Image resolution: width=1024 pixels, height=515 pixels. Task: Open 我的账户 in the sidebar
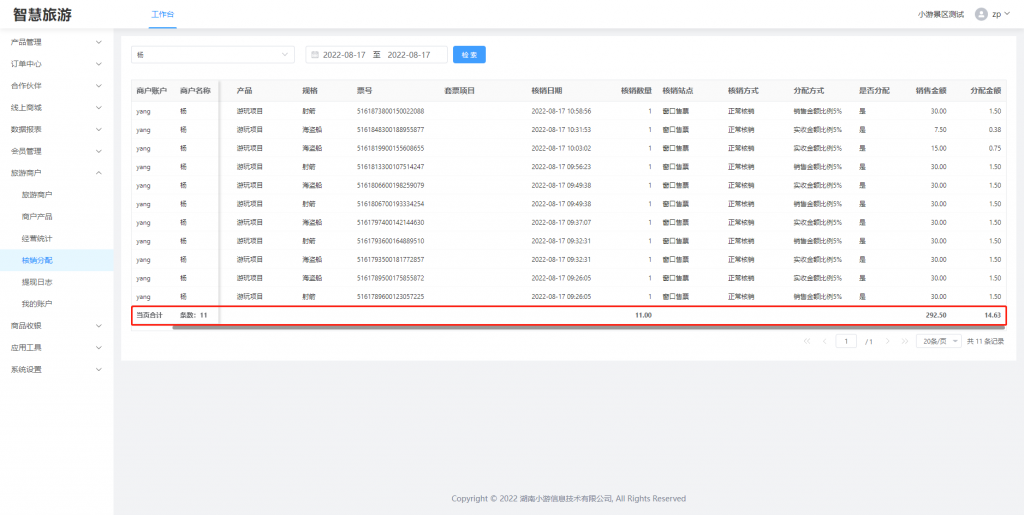(37, 303)
